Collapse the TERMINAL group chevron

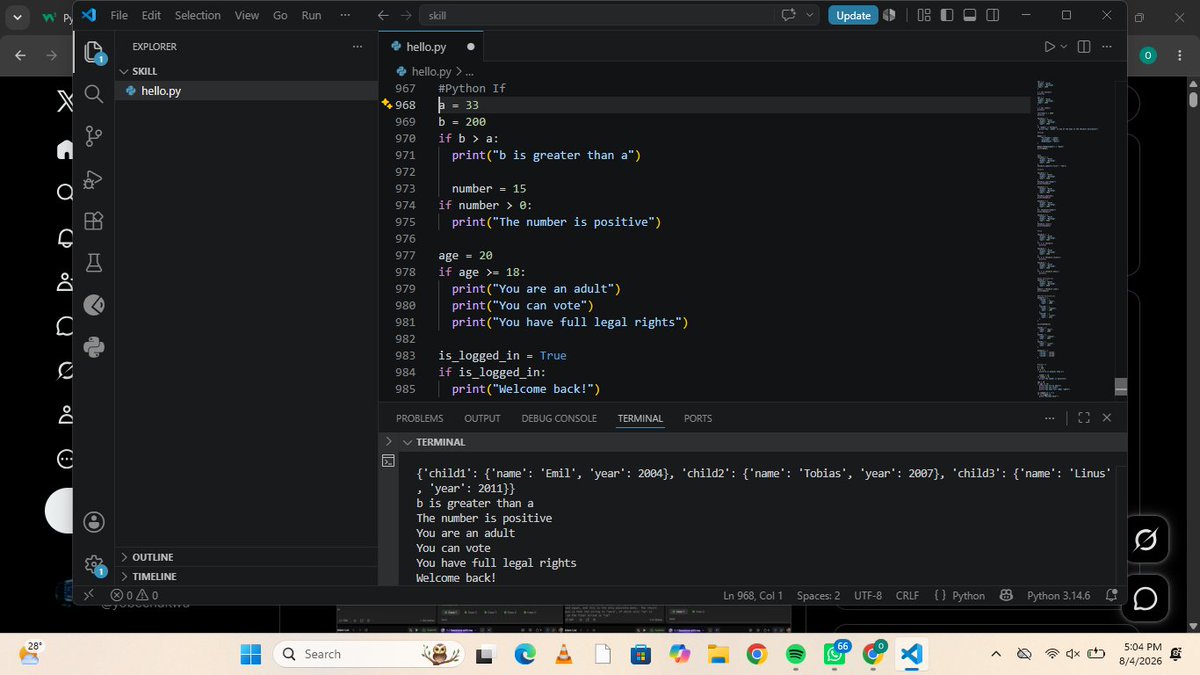pos(407,442)
